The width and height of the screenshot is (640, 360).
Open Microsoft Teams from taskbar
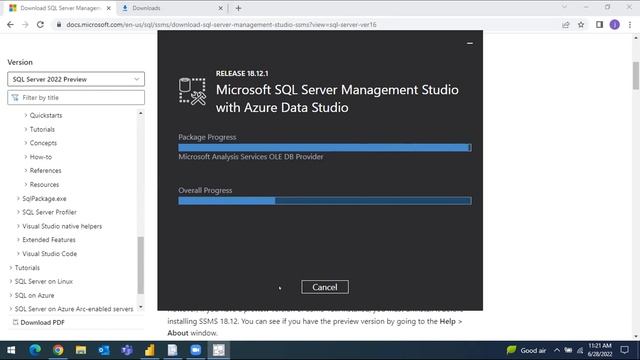pos(127,350)
